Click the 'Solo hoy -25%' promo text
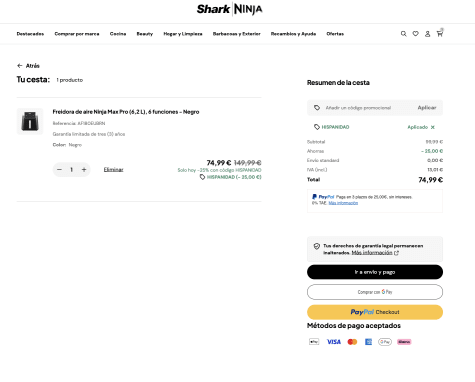This screenshot has width=475, height=382. click(x=219, y=170)
